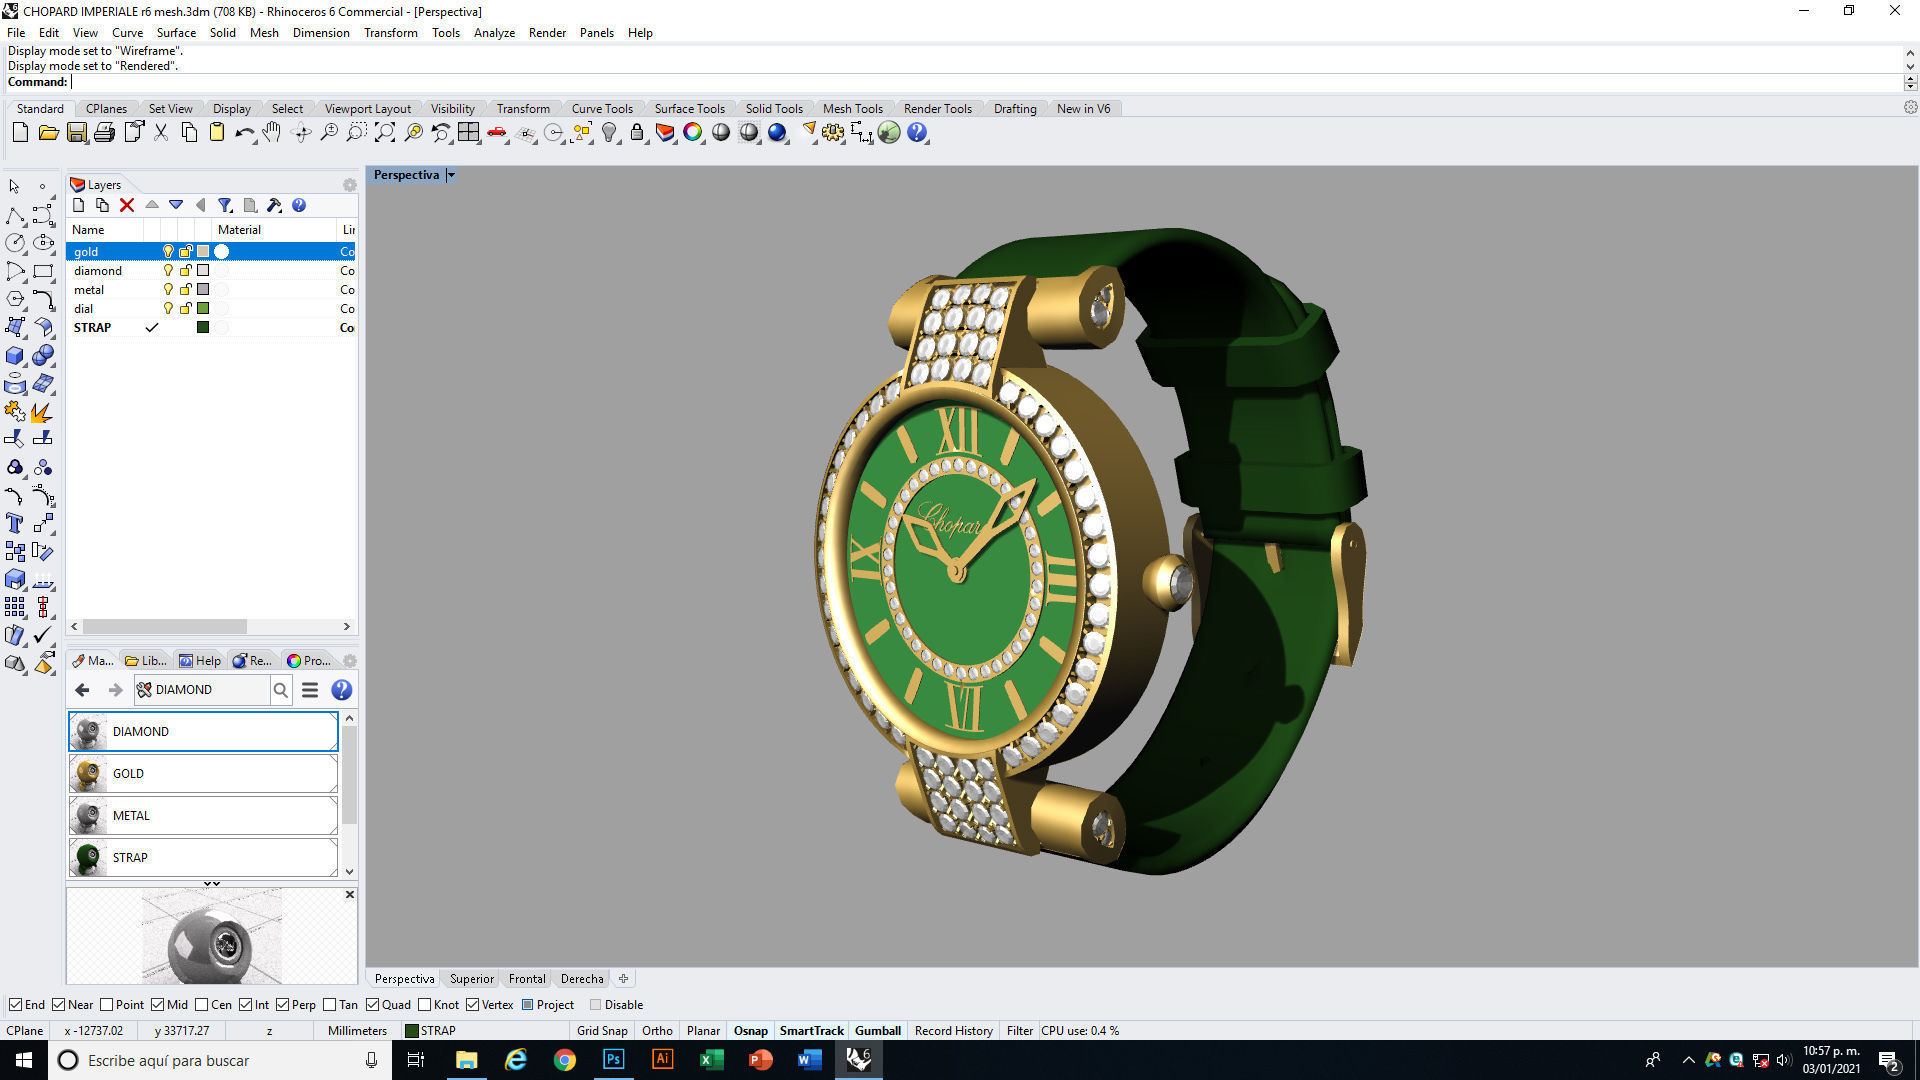Toggle the Perp osnap checkbox
Viewport: 1920px width, 1080px height.
(x=282, y=1005)
